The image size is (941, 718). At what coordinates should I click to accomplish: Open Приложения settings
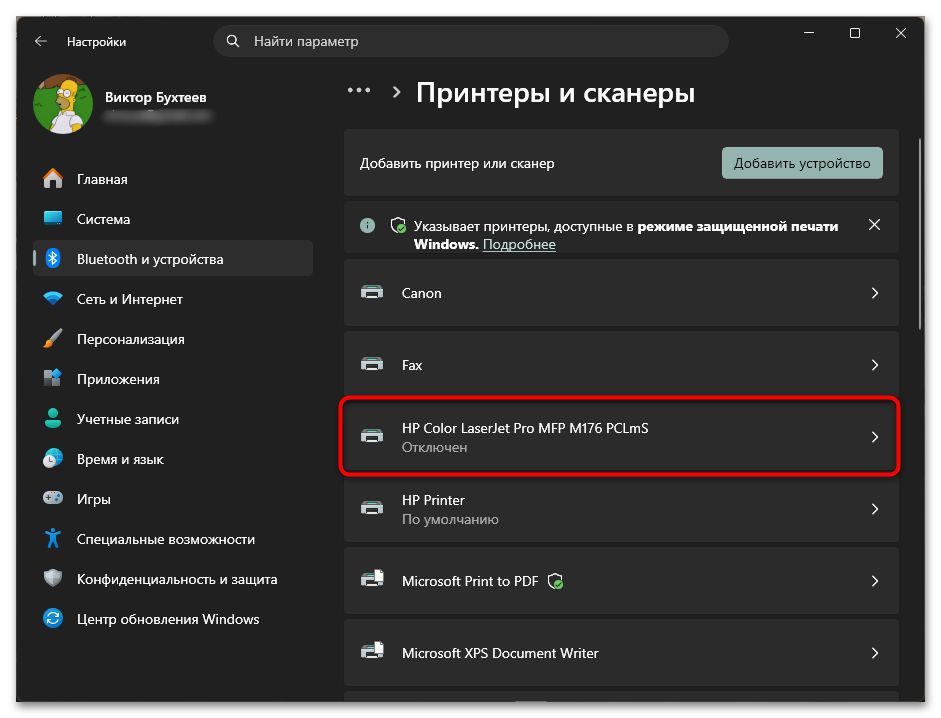(x=173, y=379)
